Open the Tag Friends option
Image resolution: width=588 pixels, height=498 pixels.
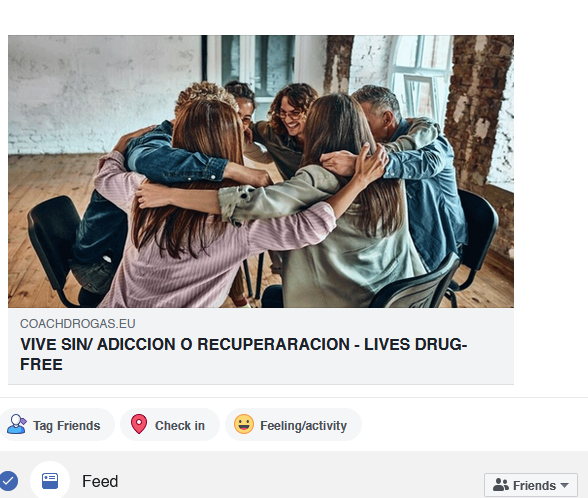point(56,425)
